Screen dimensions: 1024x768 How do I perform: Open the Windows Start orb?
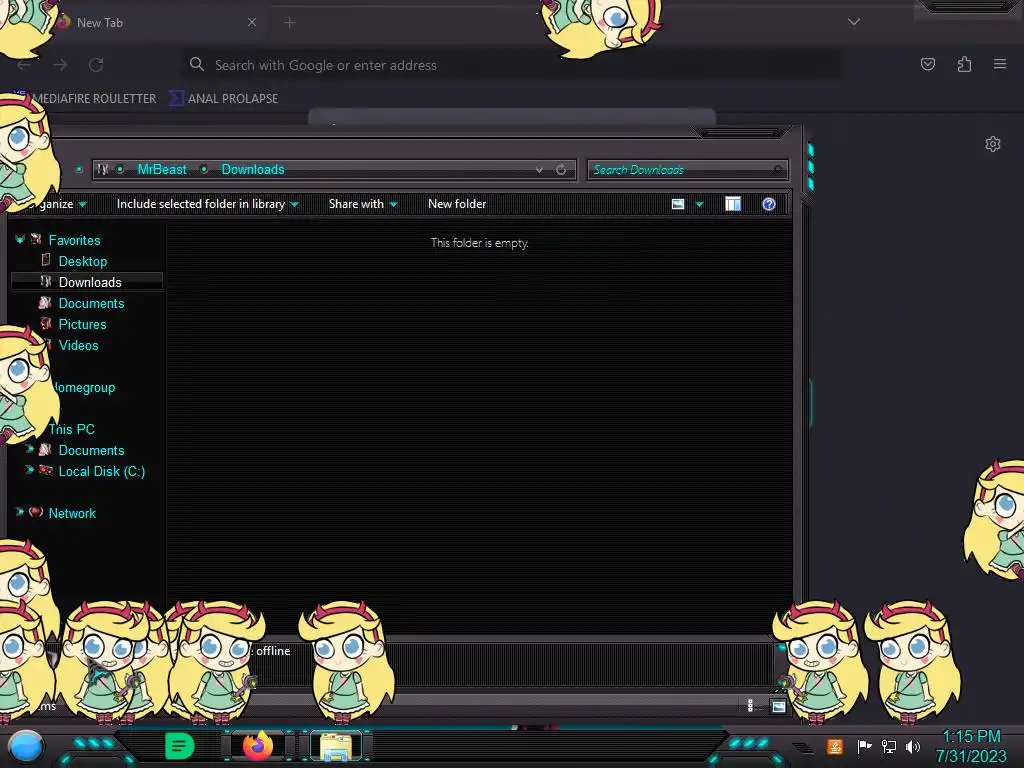26,747
